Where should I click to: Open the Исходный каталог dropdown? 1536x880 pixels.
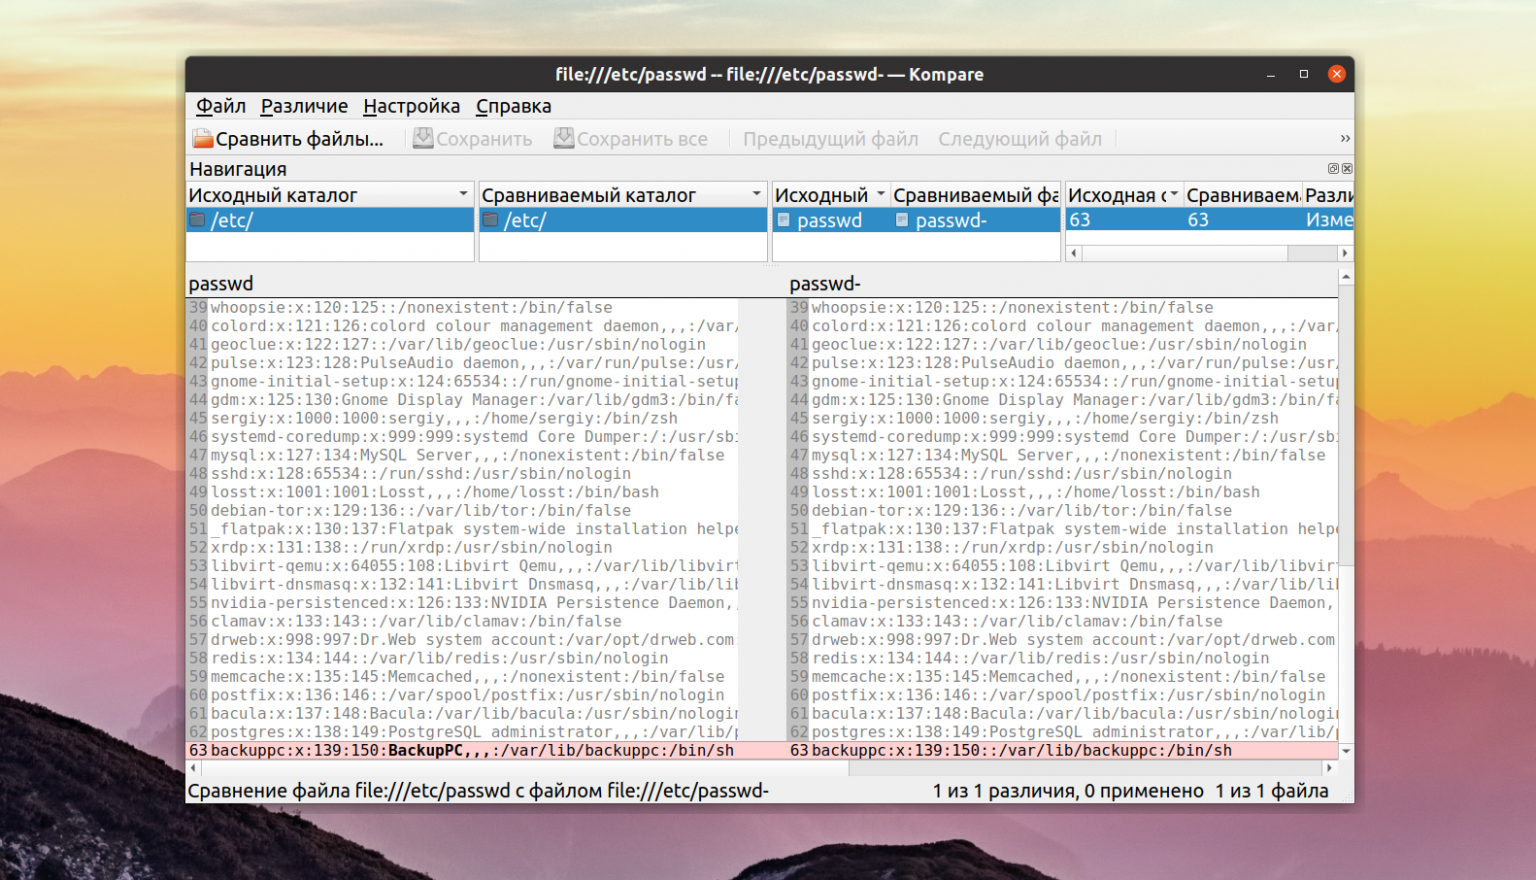[x=462, y=193]
